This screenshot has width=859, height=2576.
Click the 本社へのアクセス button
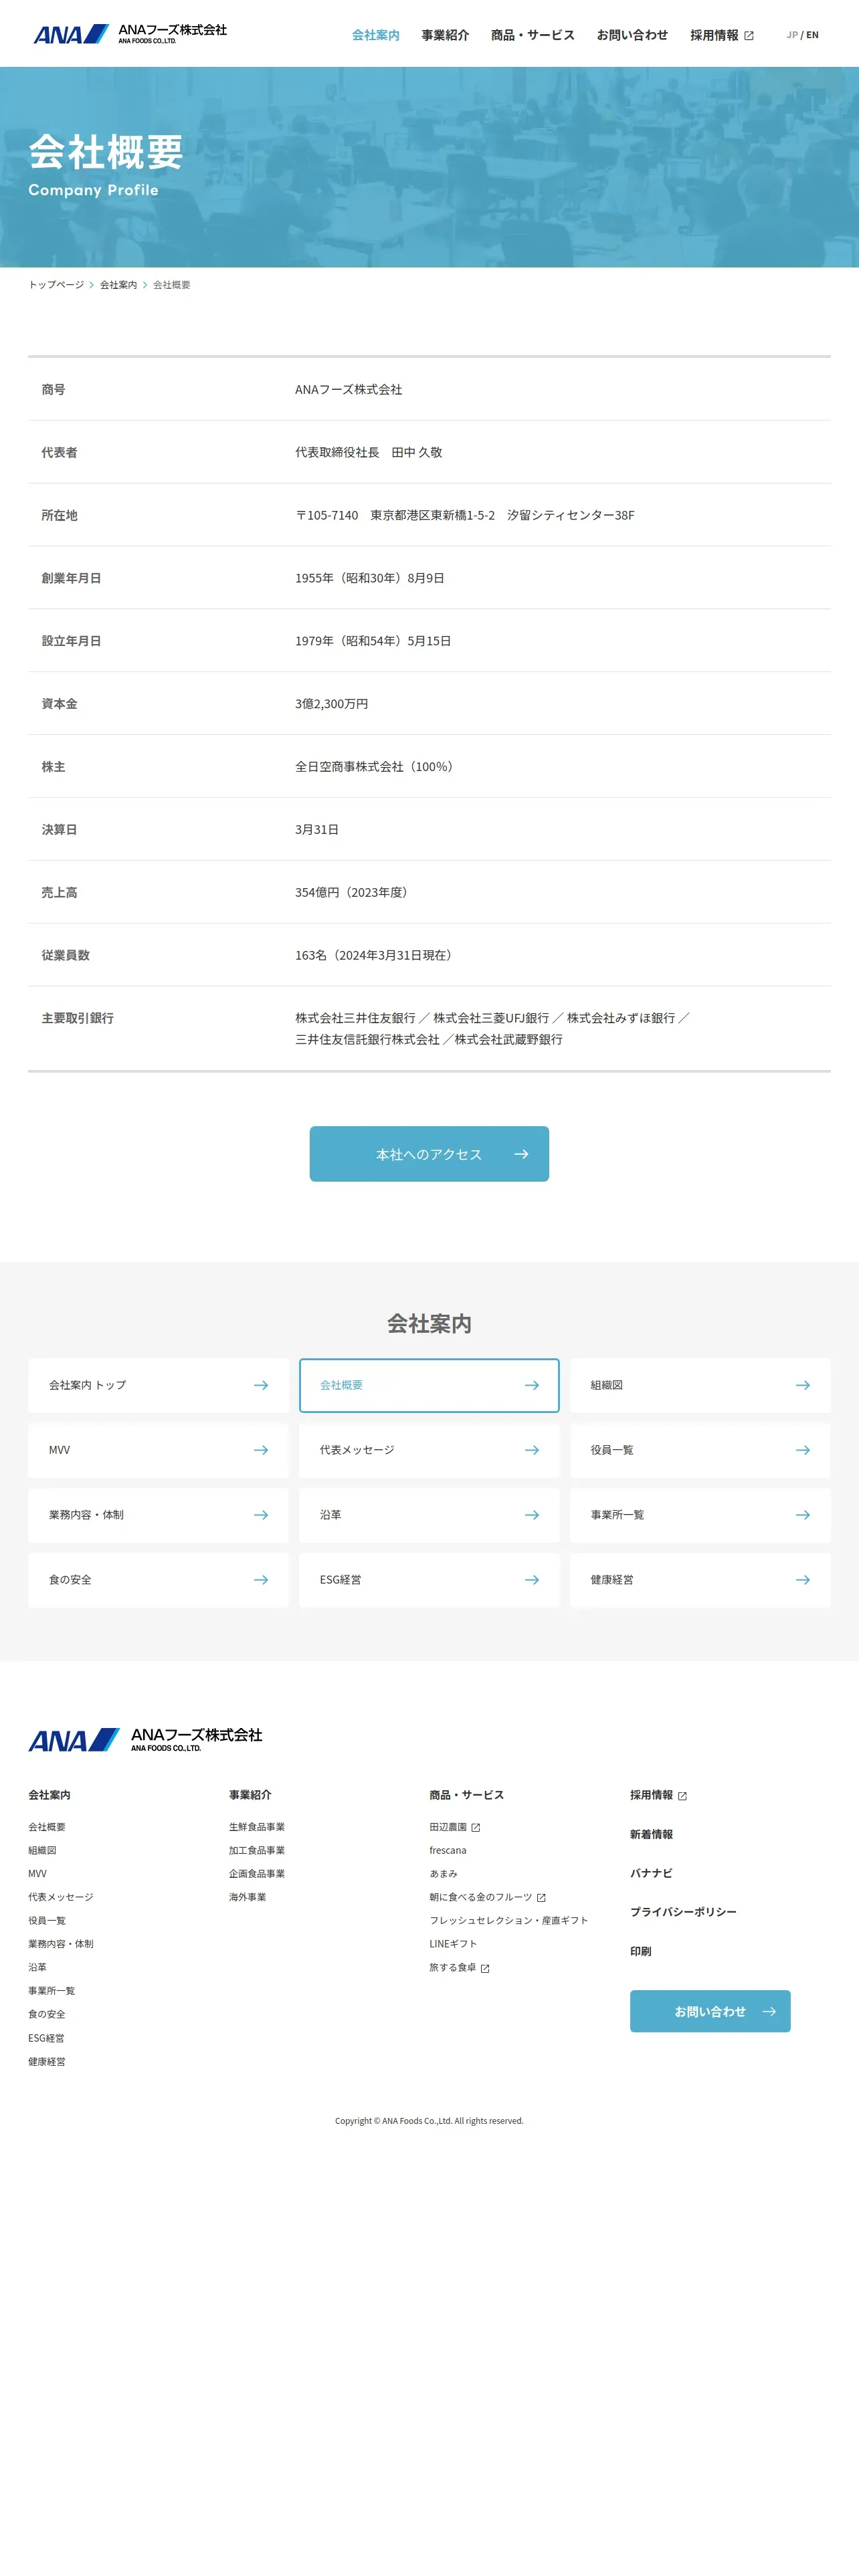click(429, 1154)
